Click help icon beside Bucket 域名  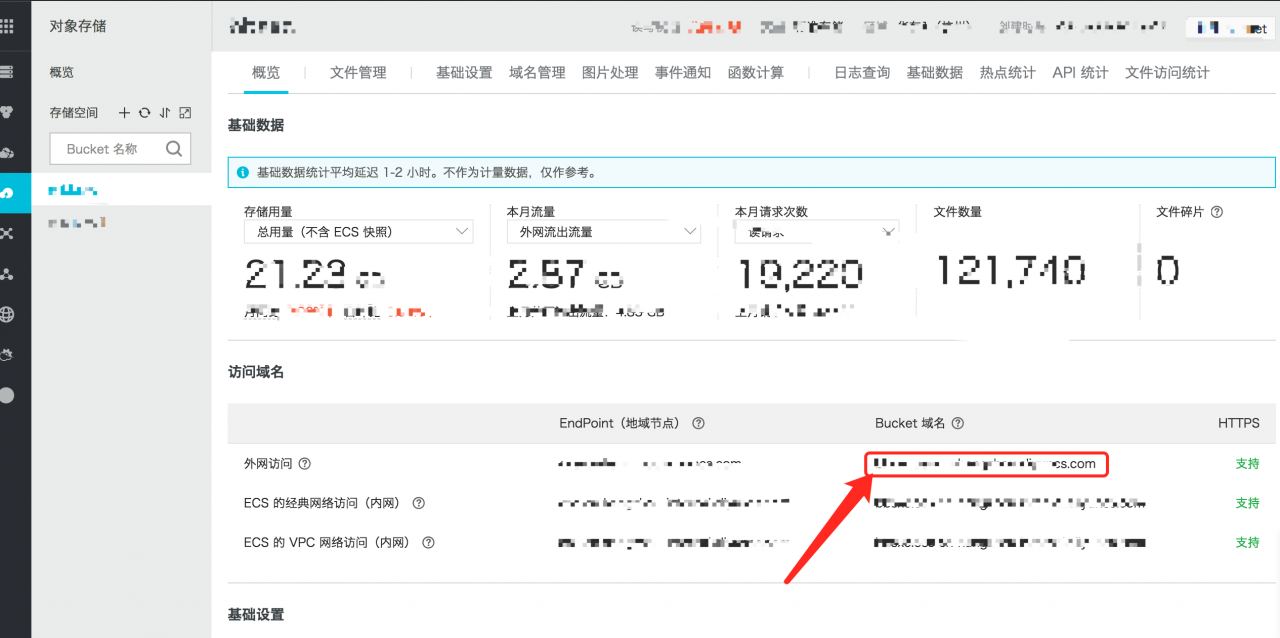click(958, 423)
